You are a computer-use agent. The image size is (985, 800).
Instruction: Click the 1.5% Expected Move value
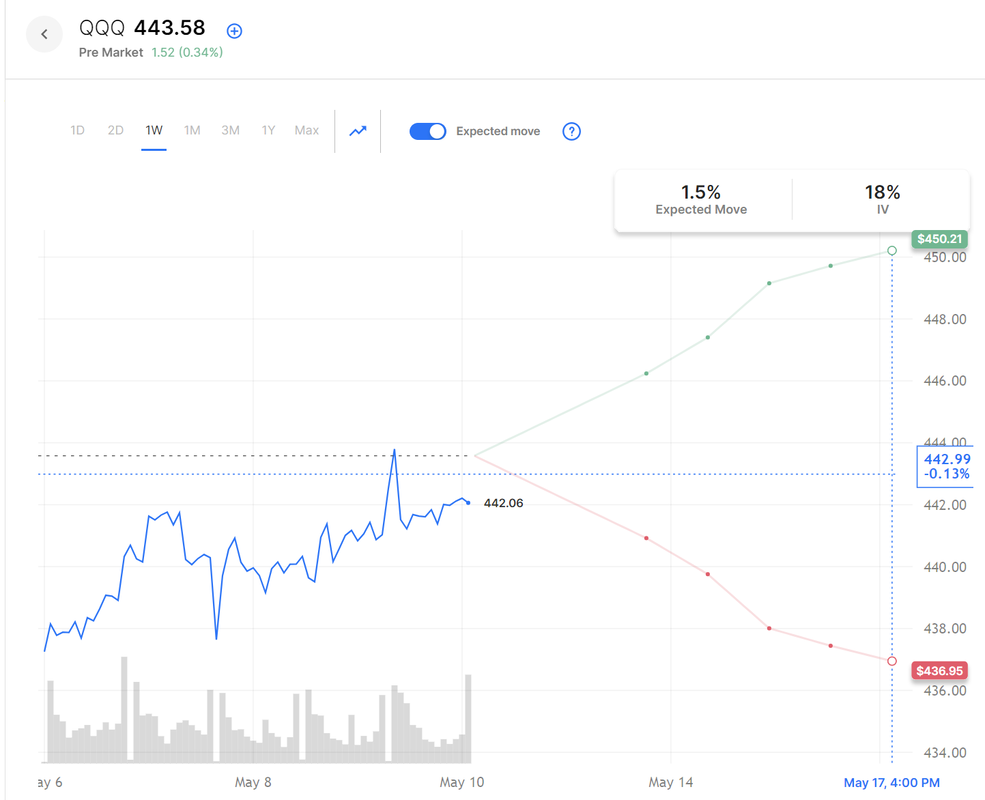click(x=701, y=192)
